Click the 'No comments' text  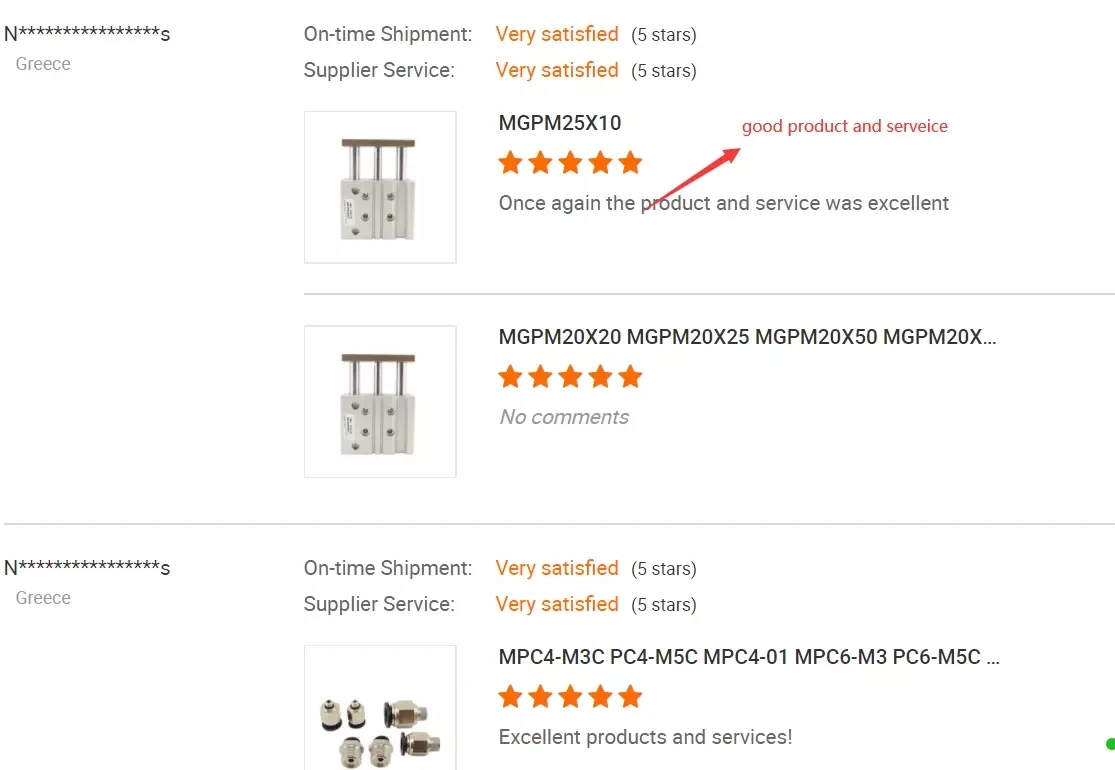pos(564,417)
